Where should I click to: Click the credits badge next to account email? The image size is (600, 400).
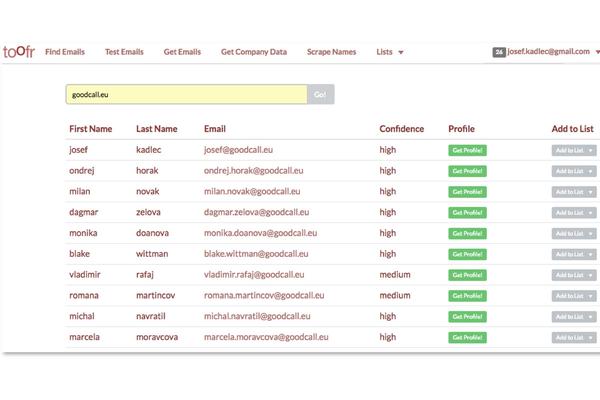click(x=499, y=52)
